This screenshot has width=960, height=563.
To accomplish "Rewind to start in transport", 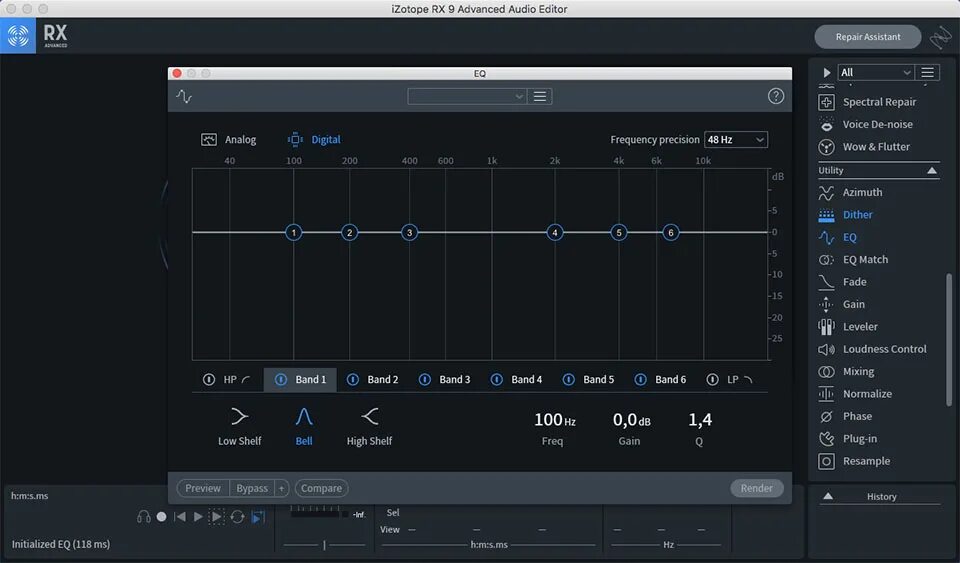I will click(180, 516).
